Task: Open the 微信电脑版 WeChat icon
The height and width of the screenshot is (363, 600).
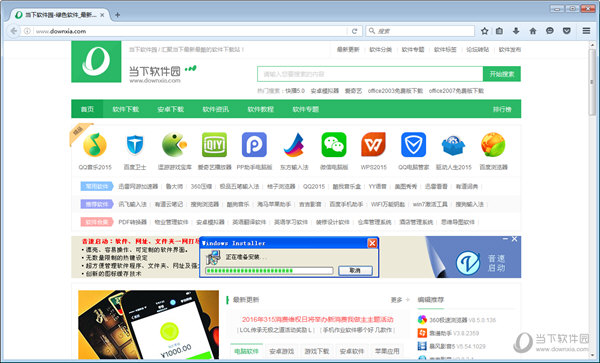Action: tap(334, 145)
